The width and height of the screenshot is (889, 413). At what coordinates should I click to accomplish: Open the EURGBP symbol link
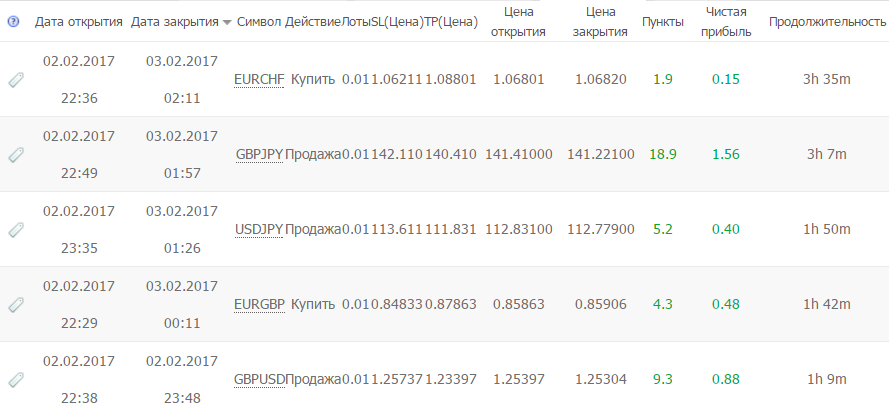click(x=259, y=304)
